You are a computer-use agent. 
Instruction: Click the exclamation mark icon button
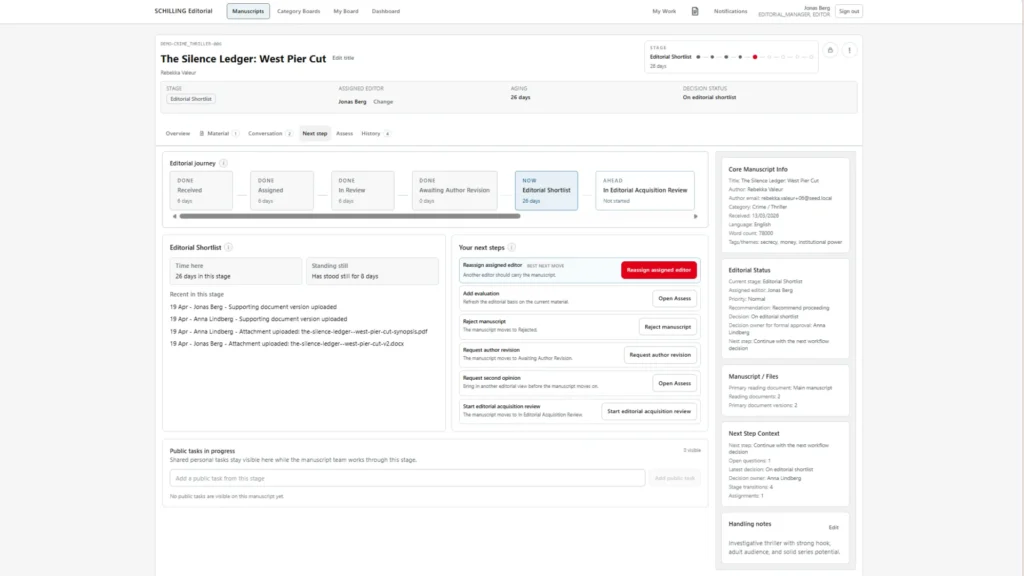point(849,50)
